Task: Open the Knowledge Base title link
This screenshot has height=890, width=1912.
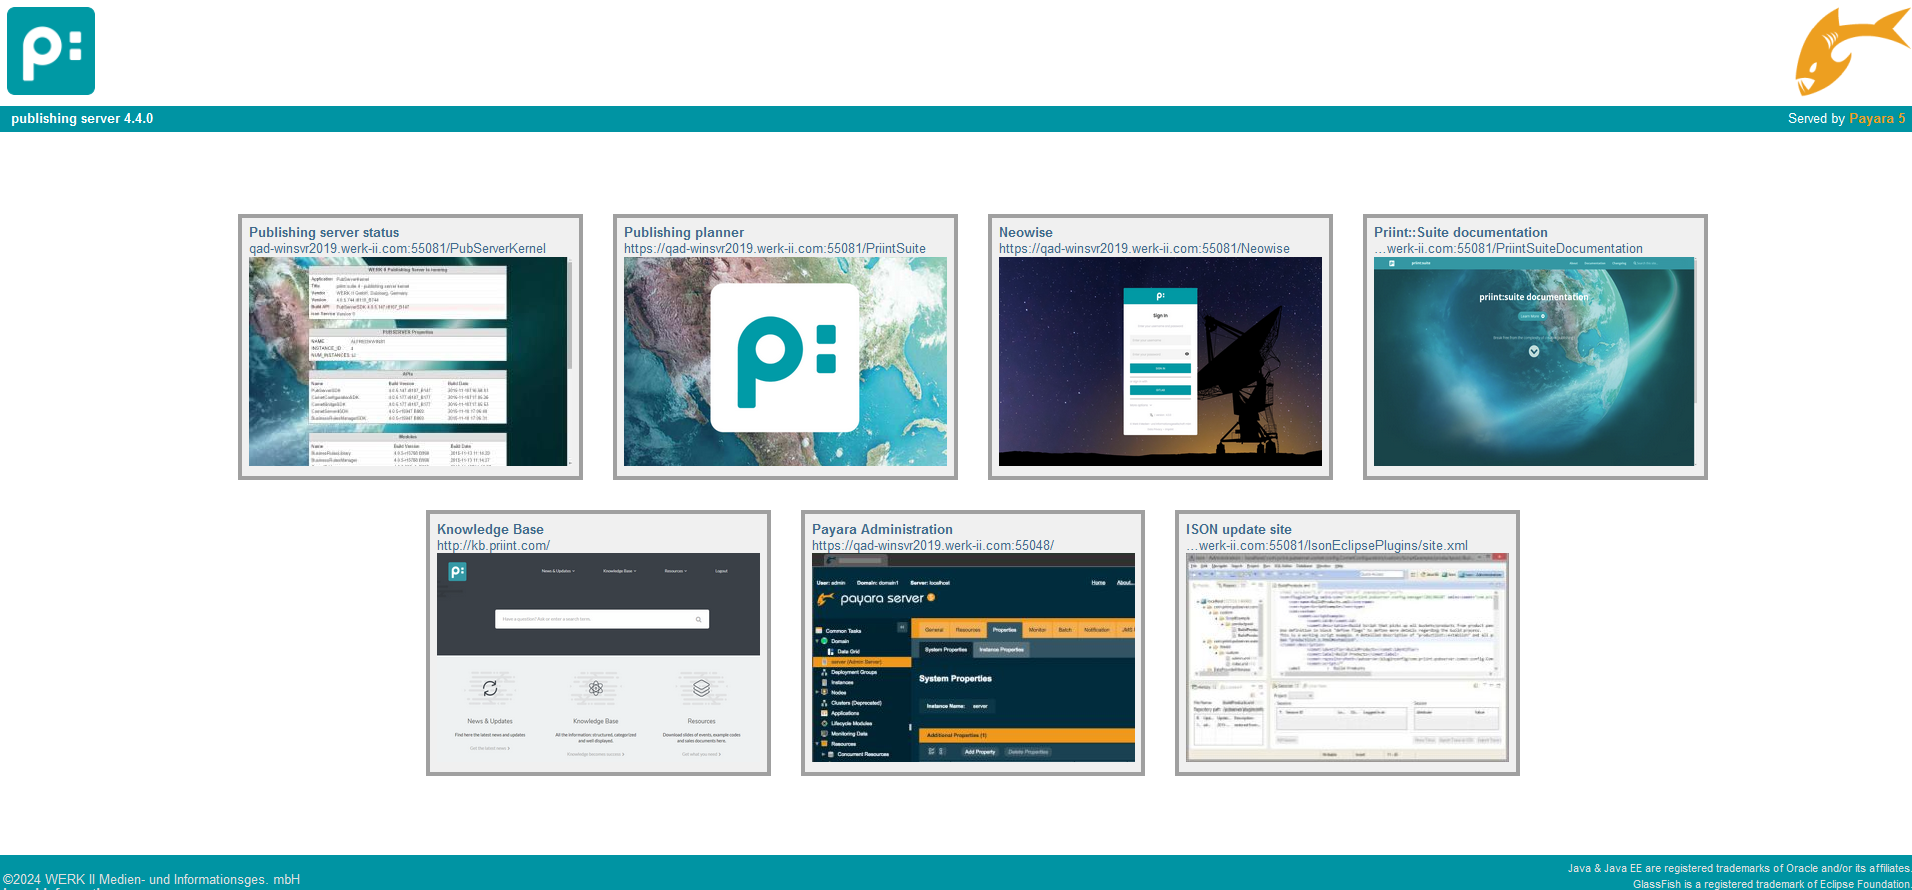Action: (x=490, y=529)
